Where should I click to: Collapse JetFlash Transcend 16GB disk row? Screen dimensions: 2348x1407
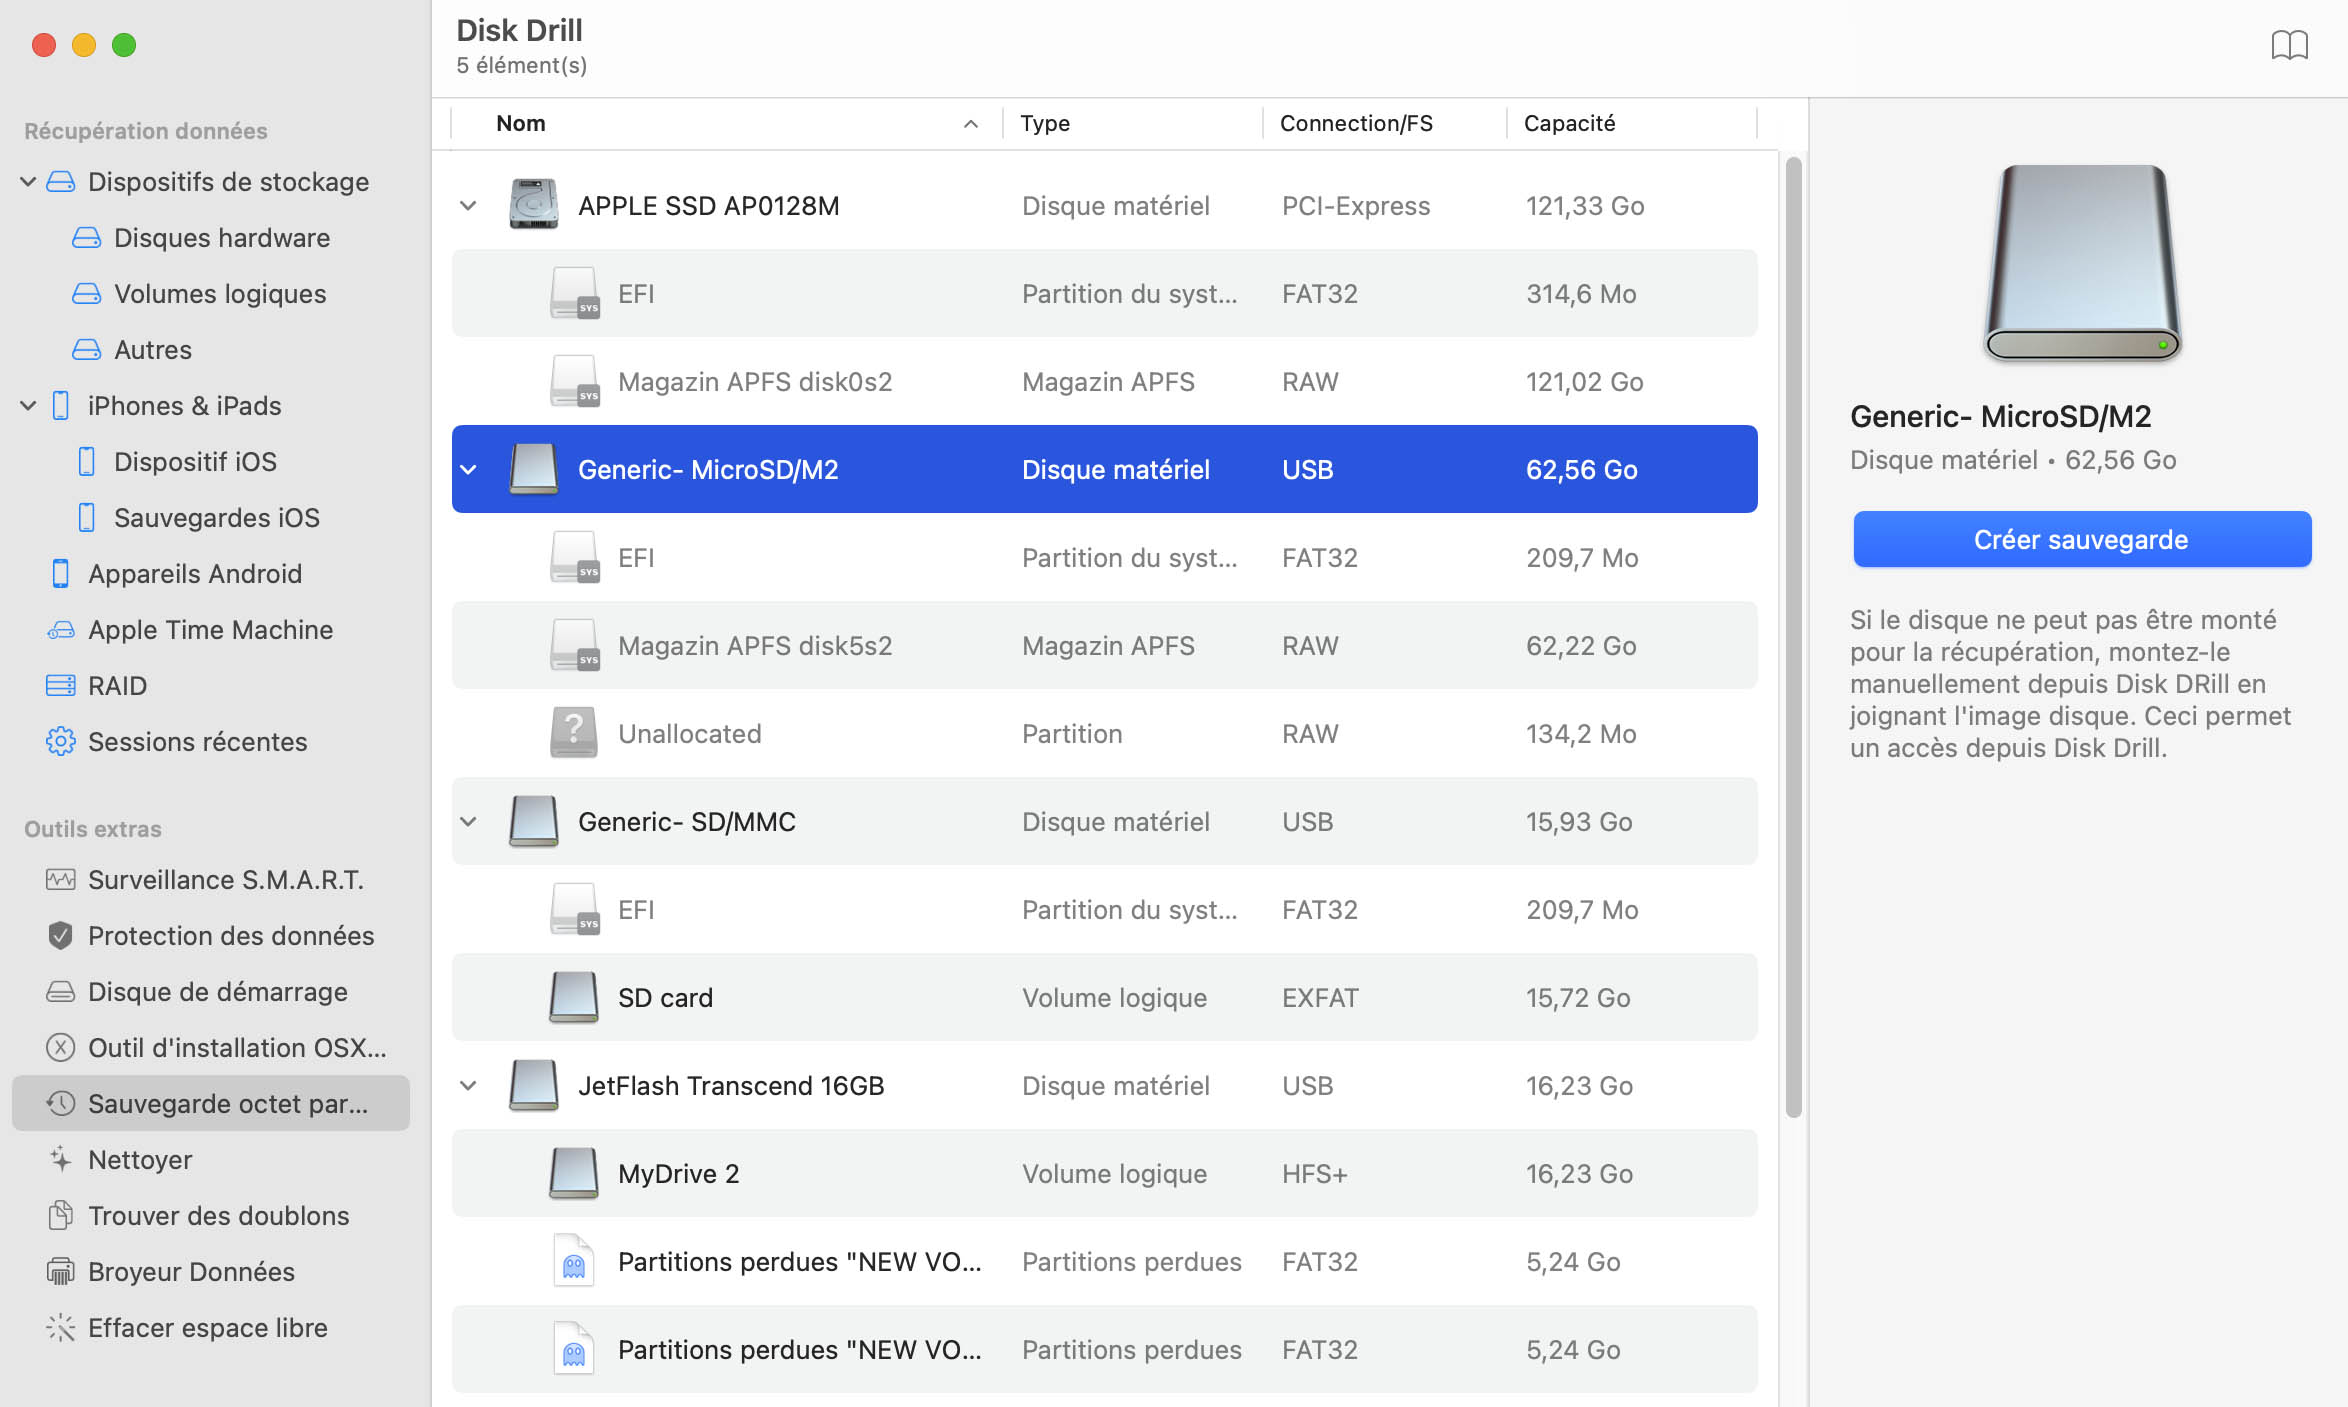click(x=468, y=1086)
